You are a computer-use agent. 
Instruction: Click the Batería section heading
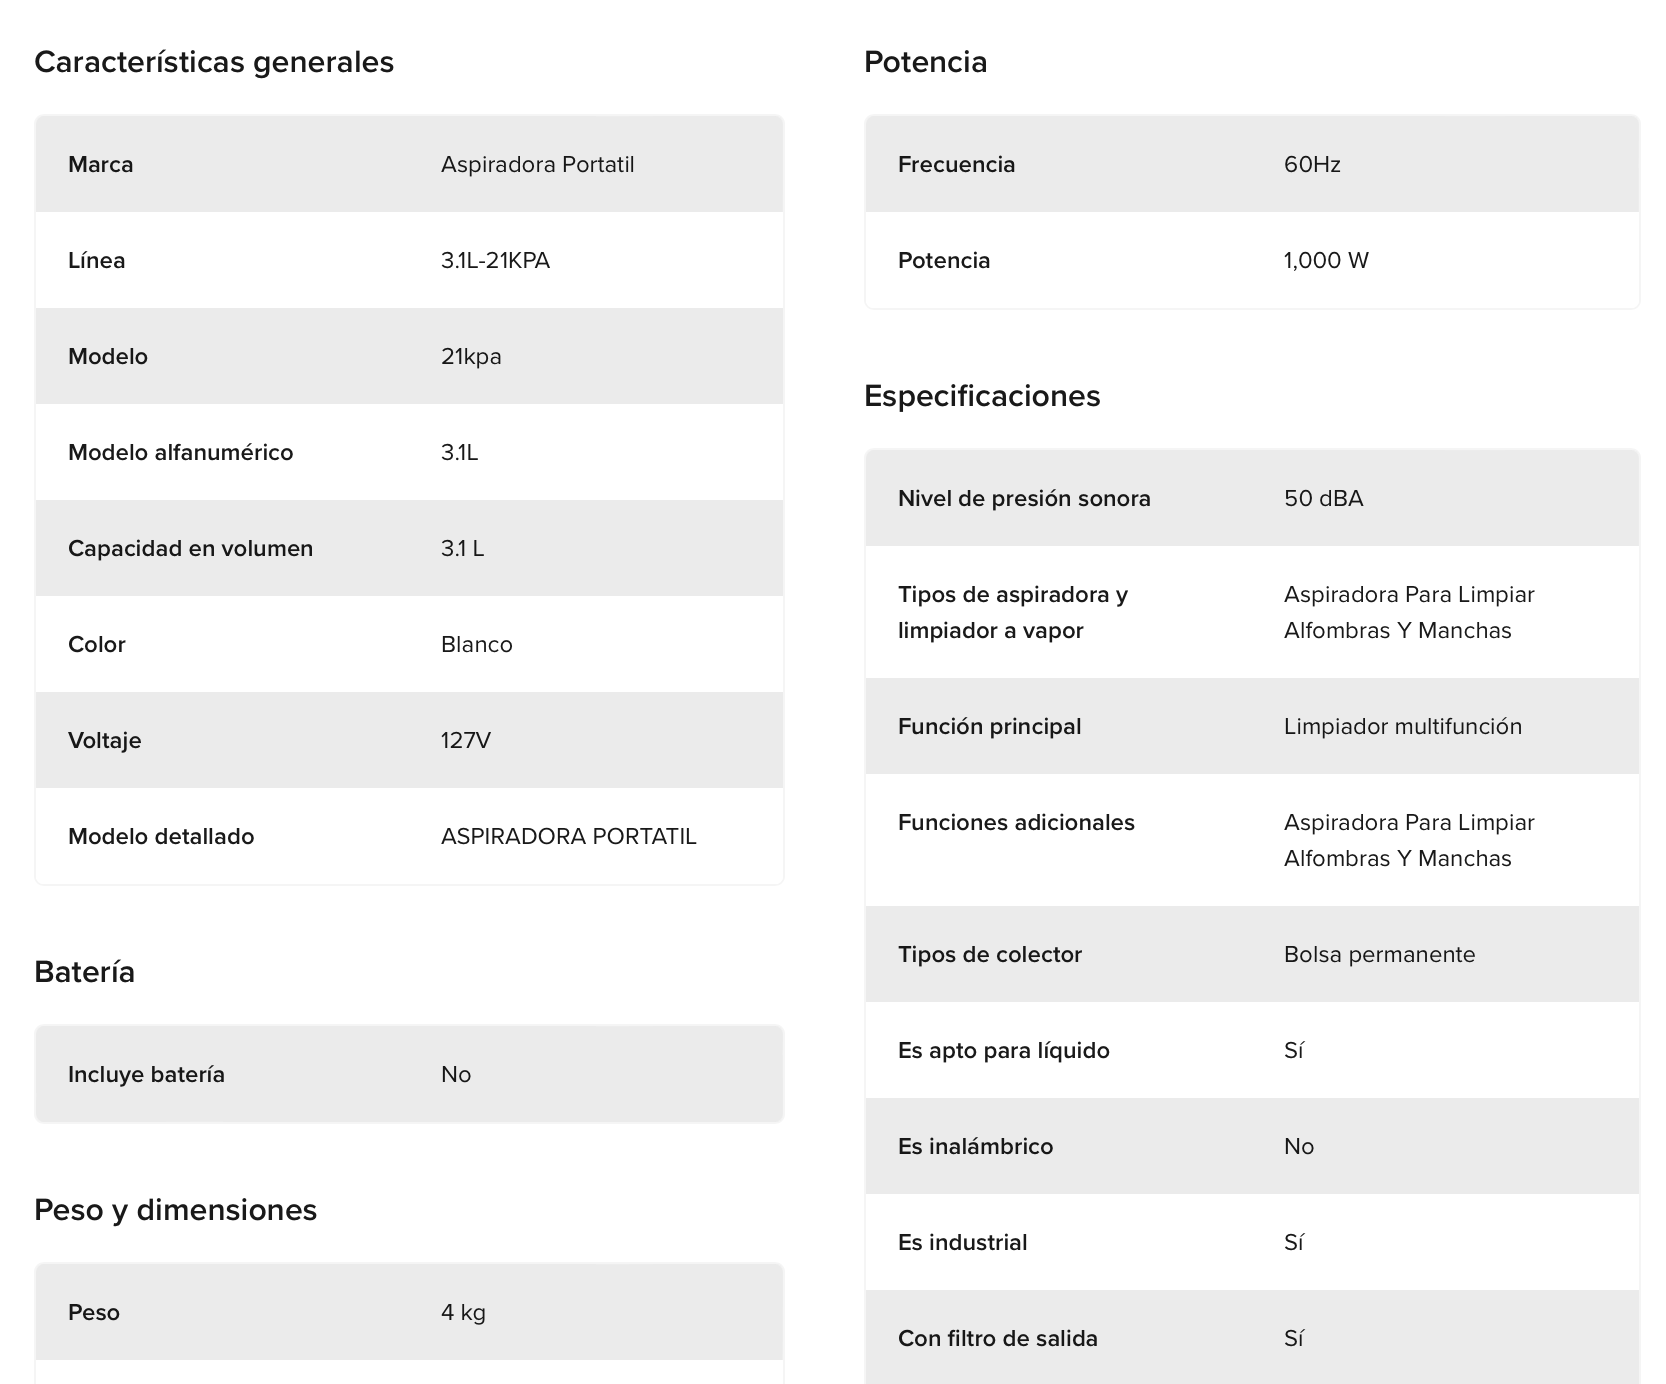tap(84, 972)
